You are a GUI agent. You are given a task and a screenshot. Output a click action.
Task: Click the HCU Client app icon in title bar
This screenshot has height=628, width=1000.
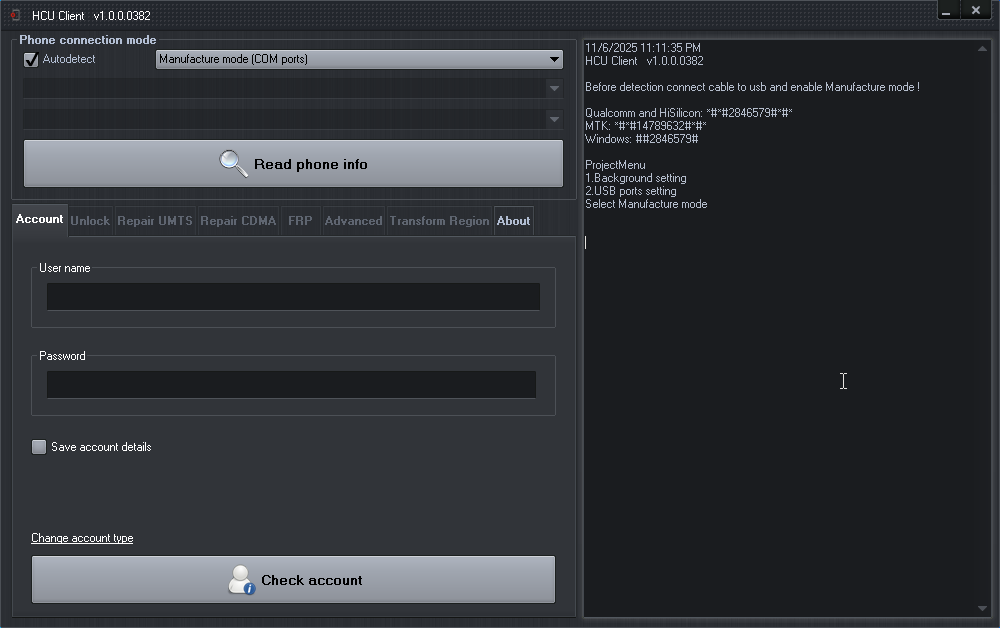point(15,15)
